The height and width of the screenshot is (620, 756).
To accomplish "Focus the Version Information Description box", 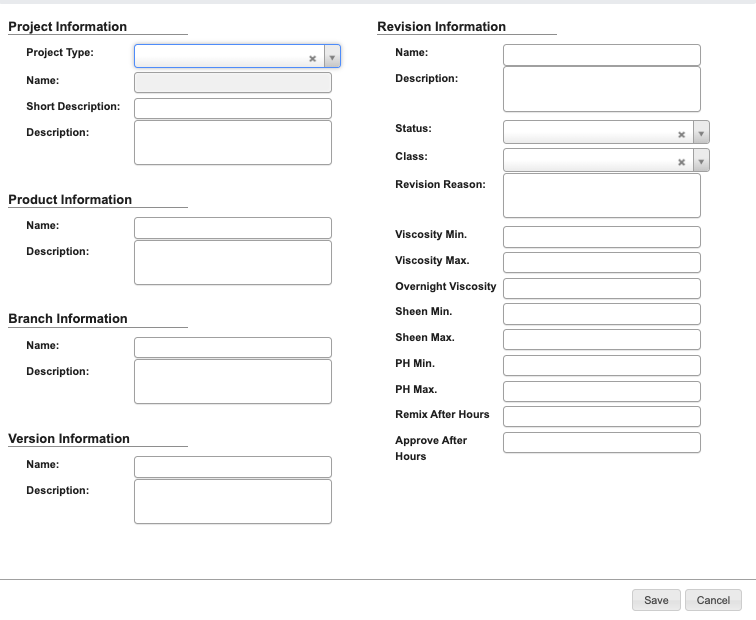I will (x=233, y=501).
